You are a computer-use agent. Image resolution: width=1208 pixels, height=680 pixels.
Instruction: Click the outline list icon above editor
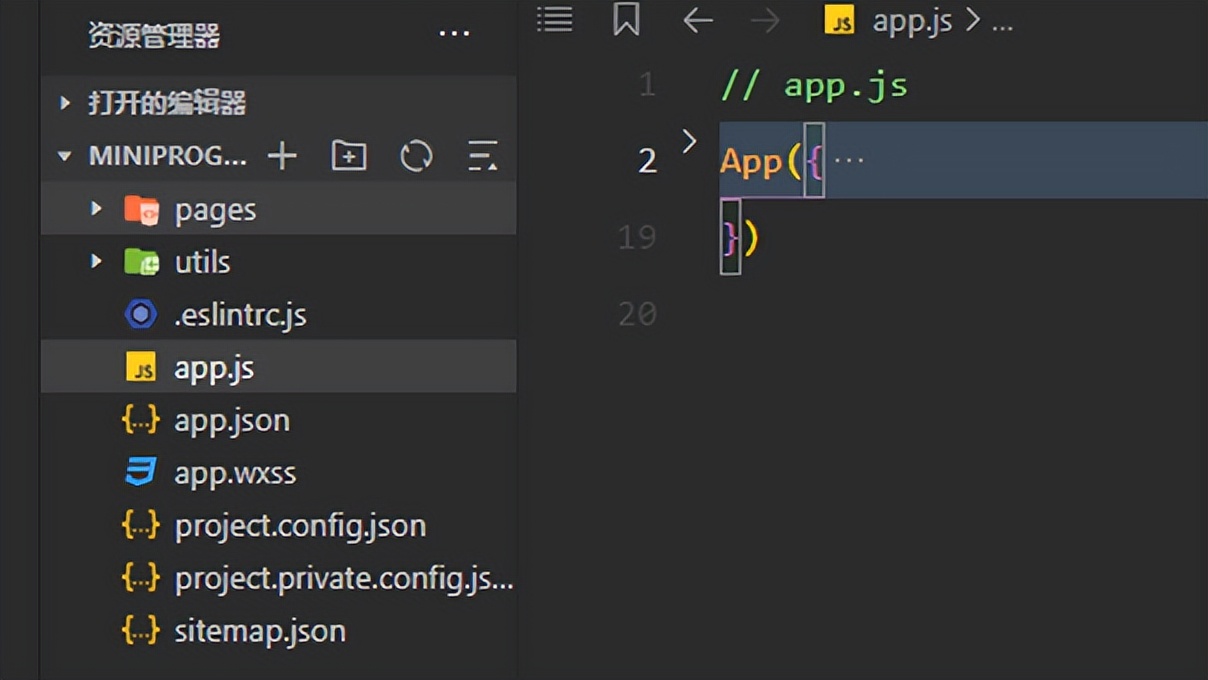(x=555, y=20)
